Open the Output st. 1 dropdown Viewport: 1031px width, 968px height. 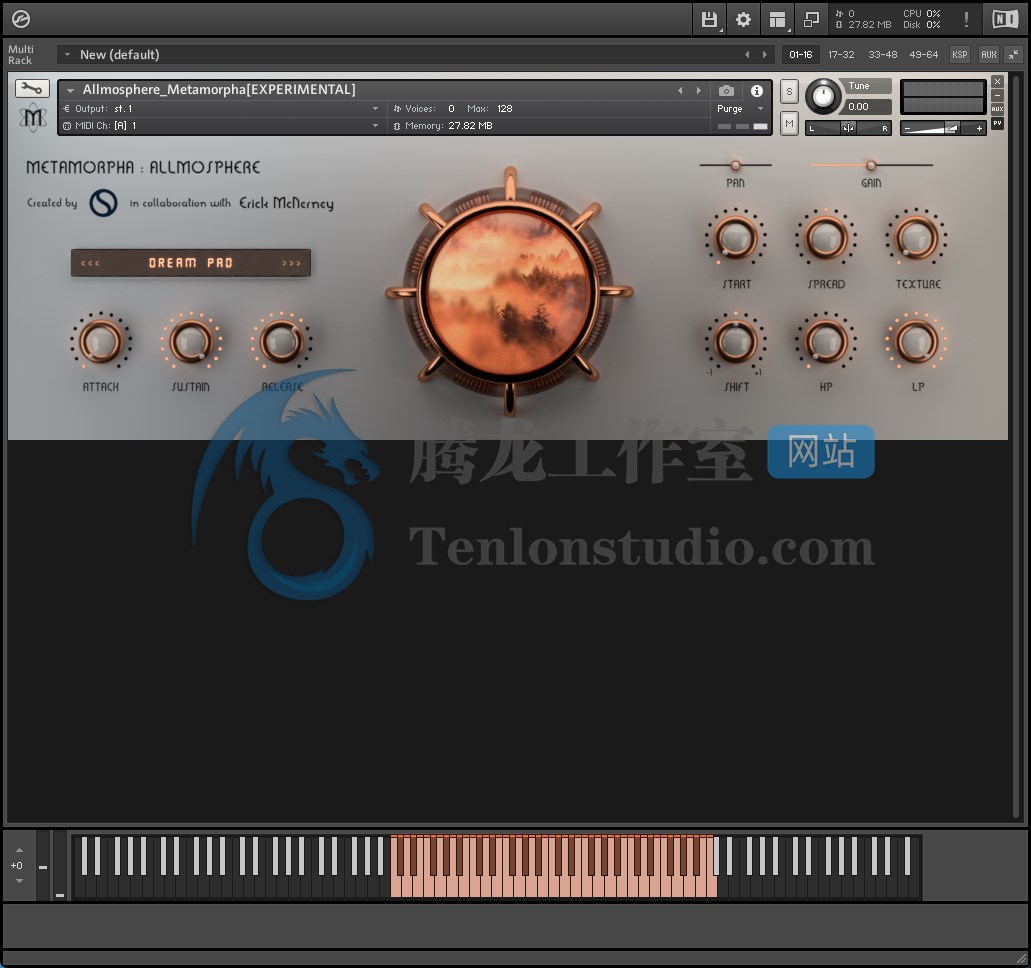(220, 109)
